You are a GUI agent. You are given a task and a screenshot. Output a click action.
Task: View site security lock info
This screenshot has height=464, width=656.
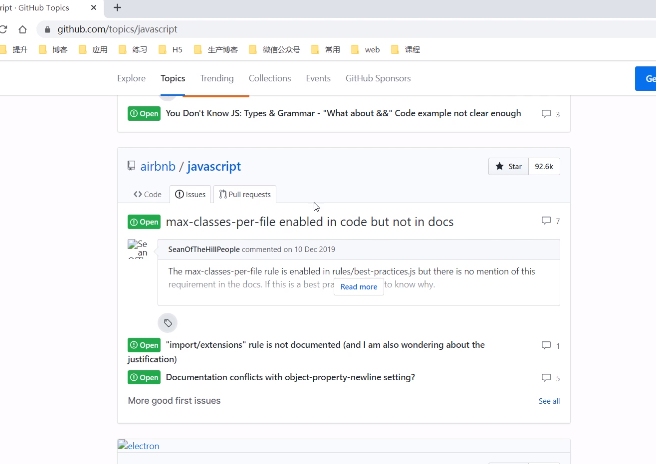pyautogui.click(x=47, y=29)
